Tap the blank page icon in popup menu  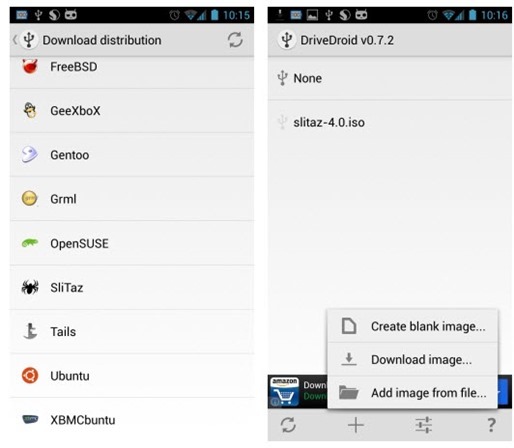point(349,326)
